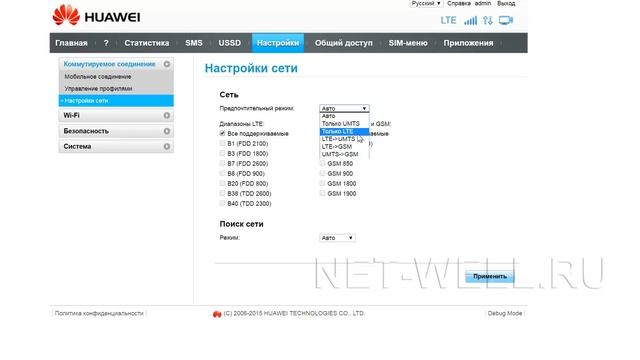This screenshot has width=640, height=360.
Task: Open the Приложения tab
Action: point(468,43)
